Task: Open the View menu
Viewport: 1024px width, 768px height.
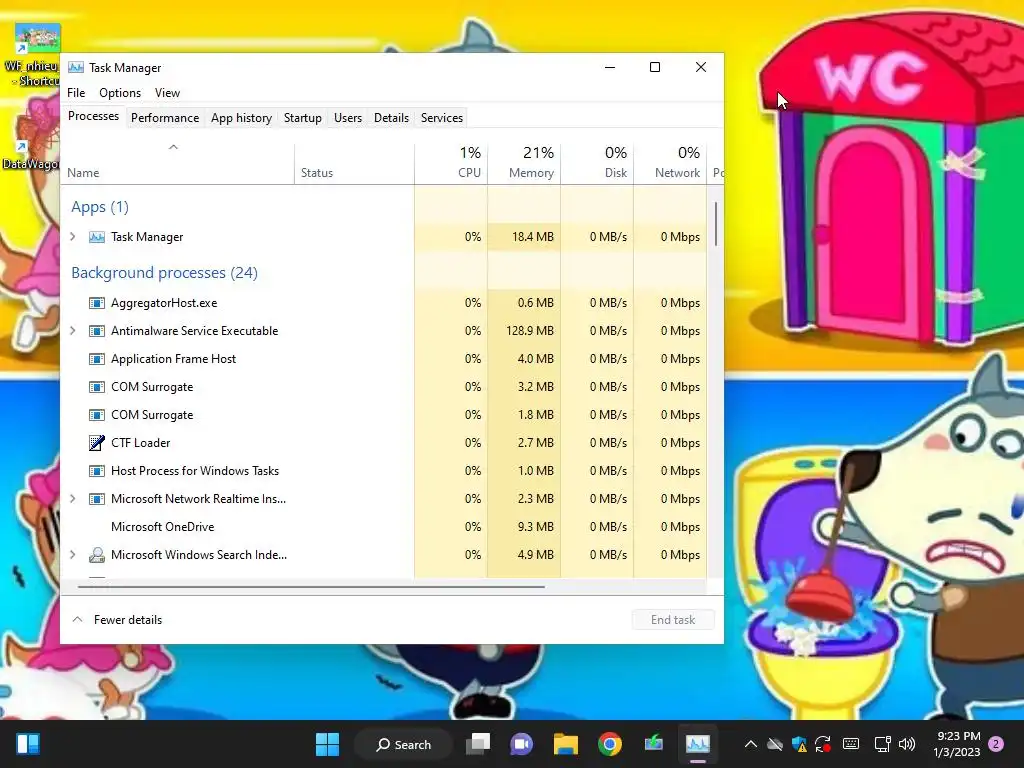Action: (x=167, y=93)
